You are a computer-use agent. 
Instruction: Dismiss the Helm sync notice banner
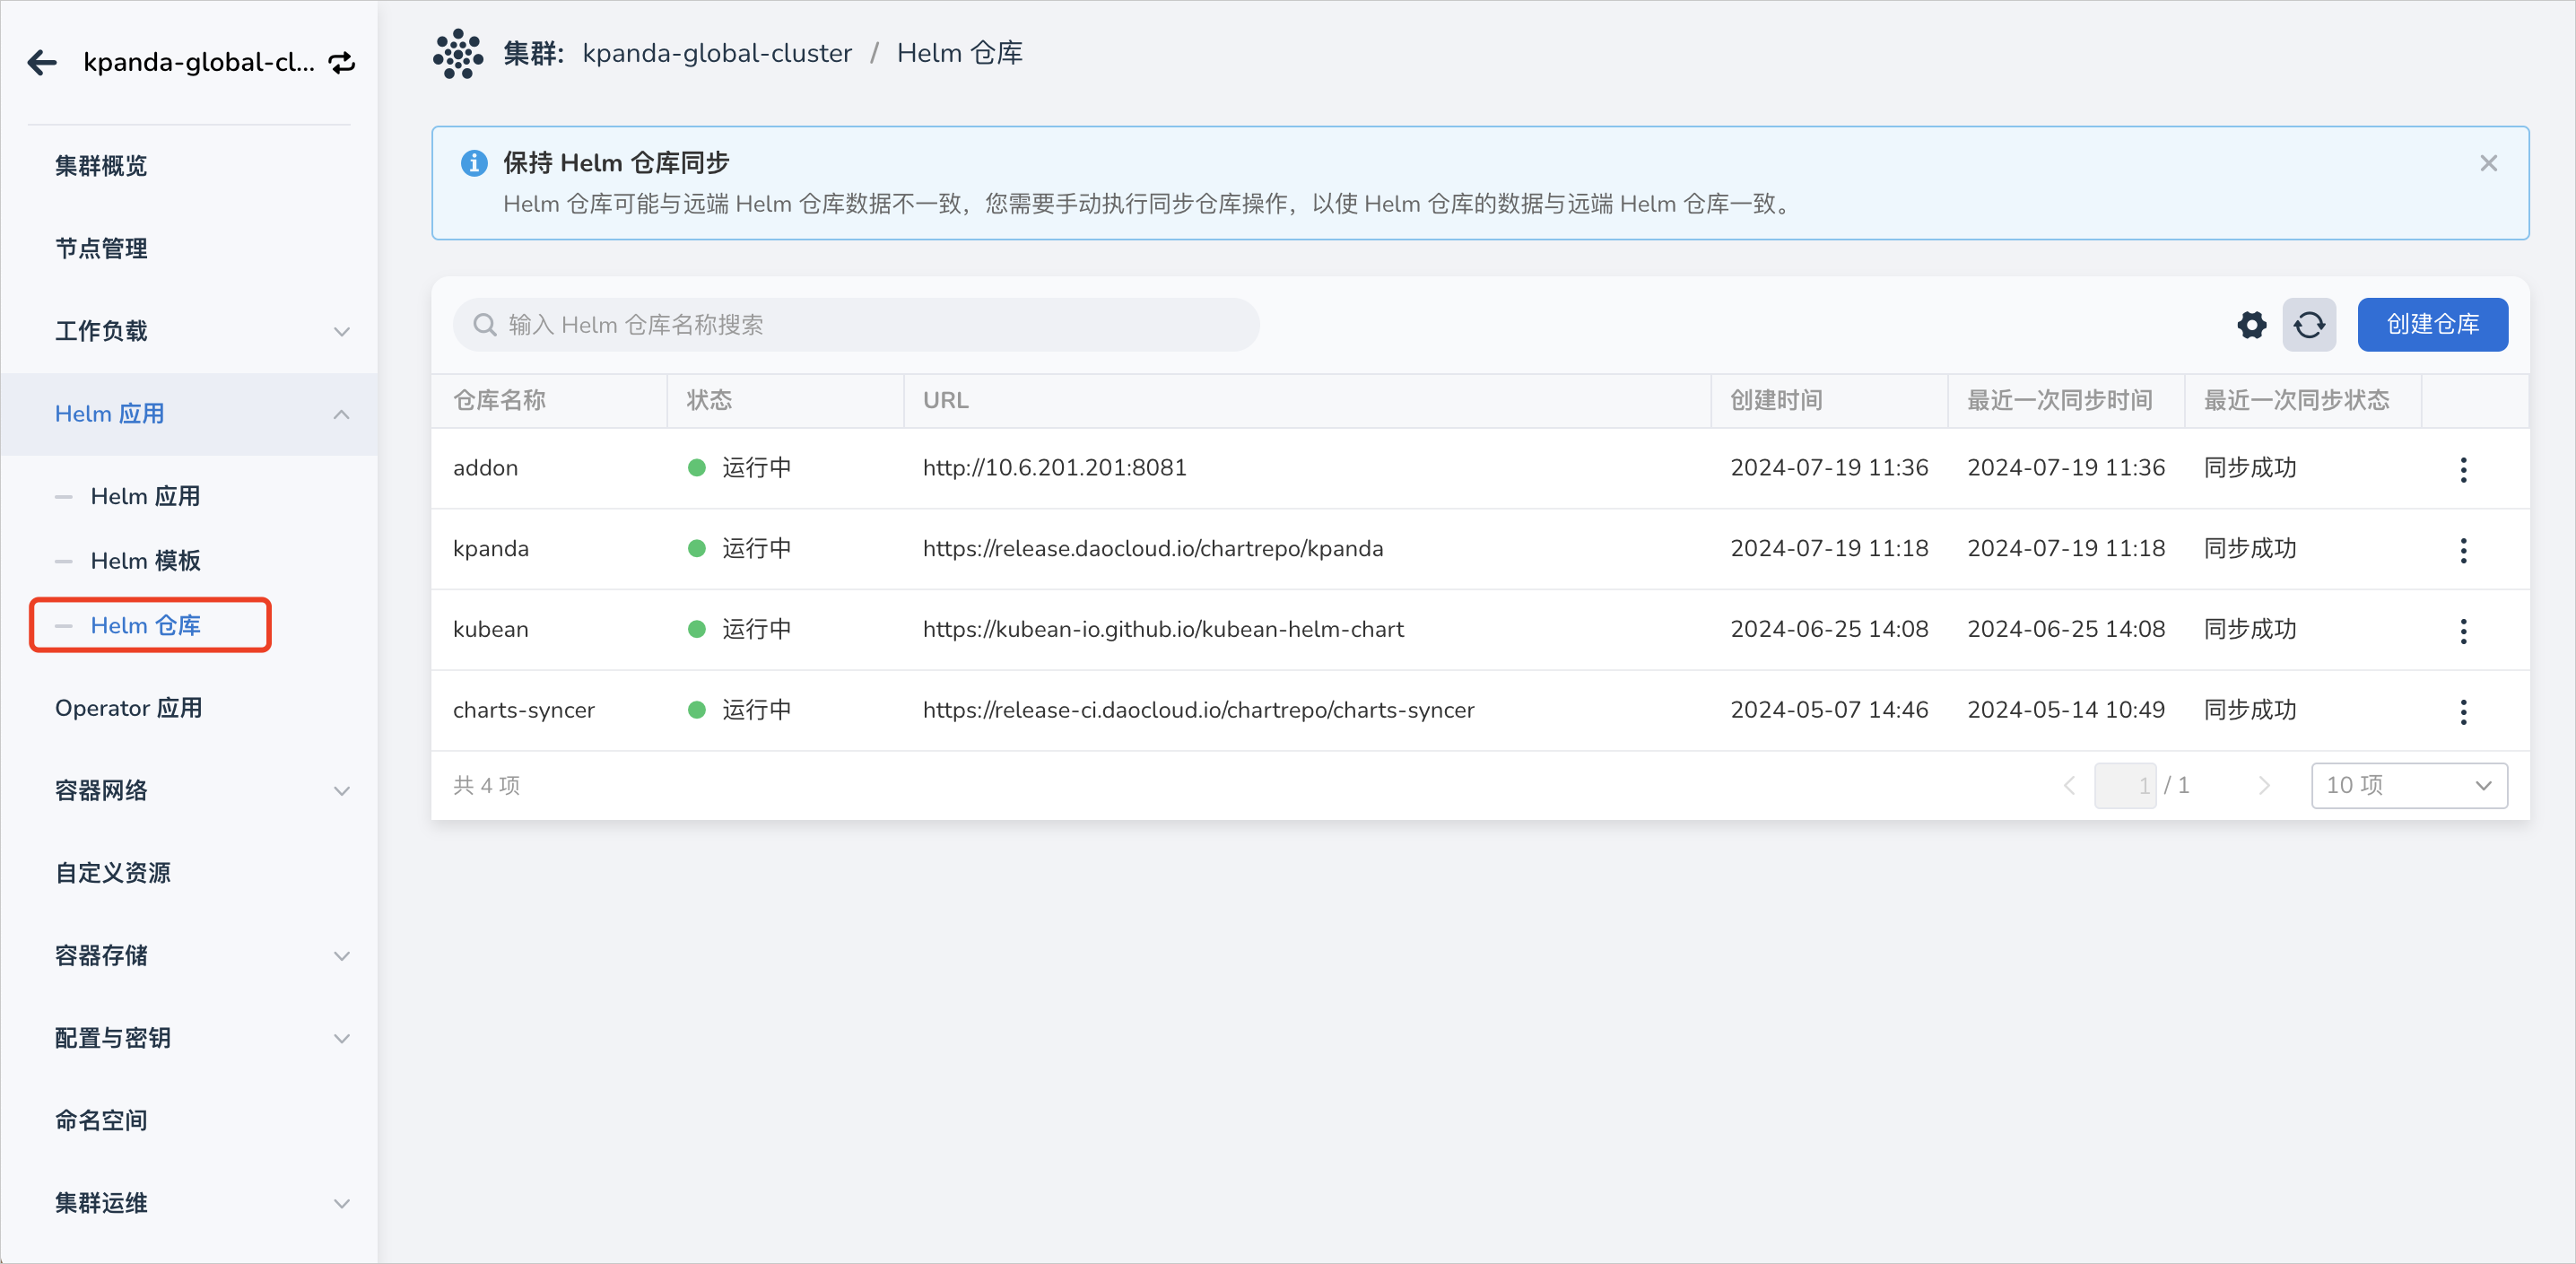[2488, 163]
